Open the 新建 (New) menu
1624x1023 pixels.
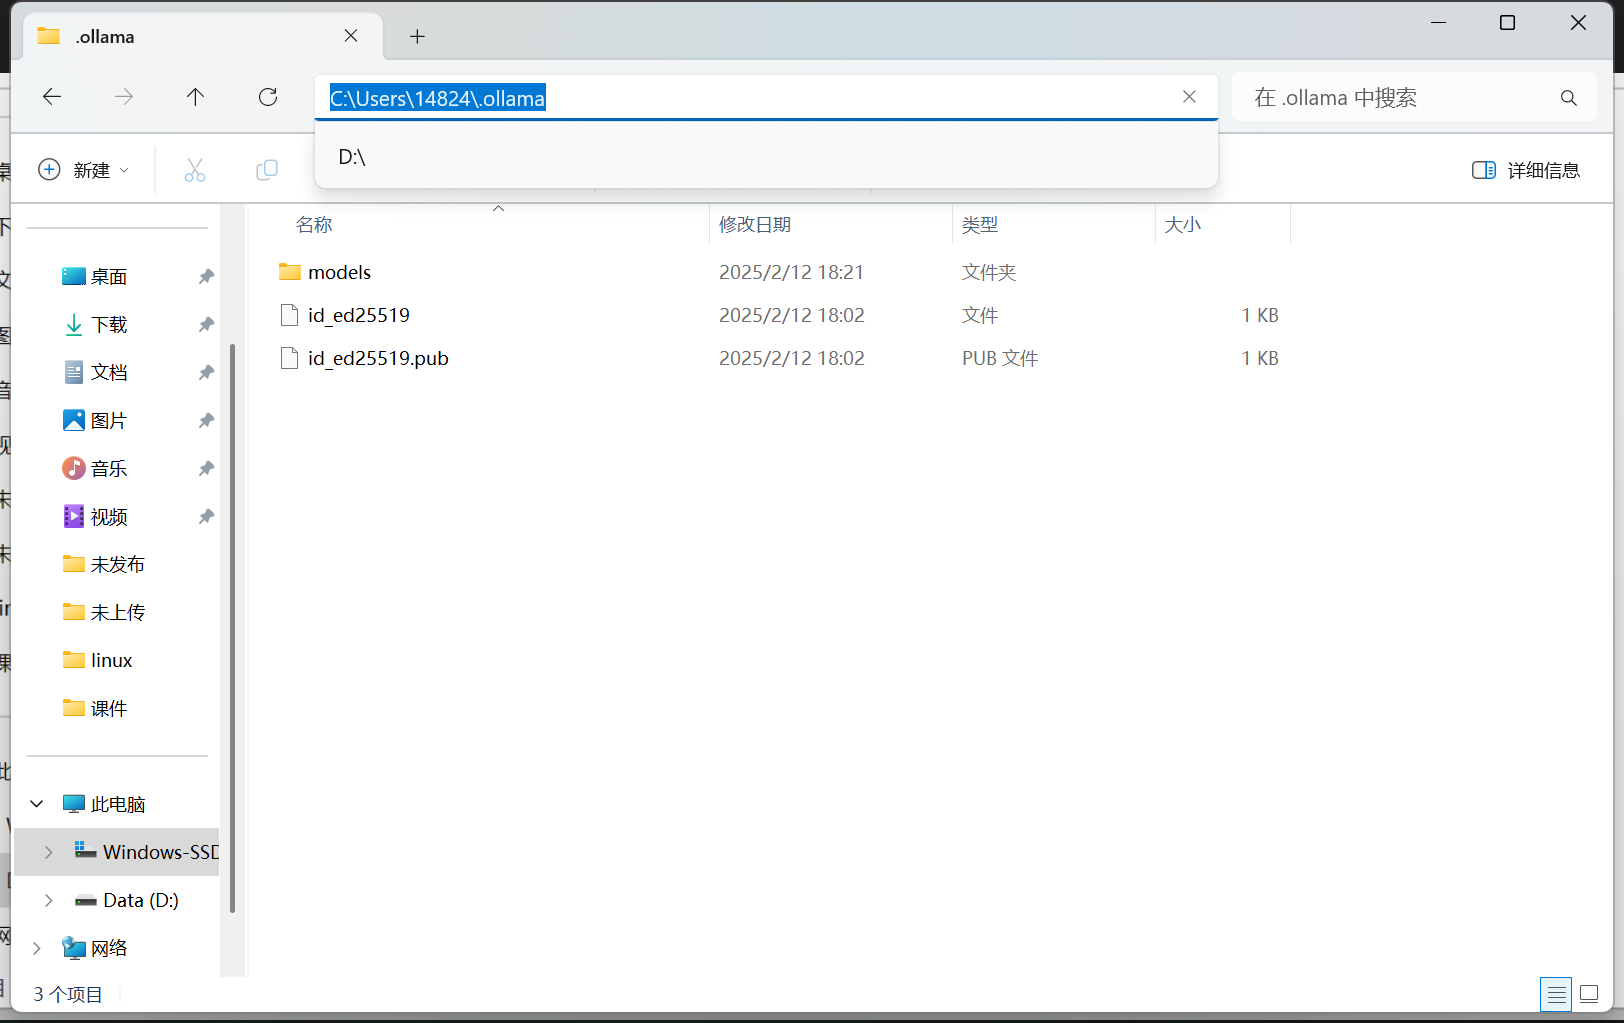(x=84, y=170)
